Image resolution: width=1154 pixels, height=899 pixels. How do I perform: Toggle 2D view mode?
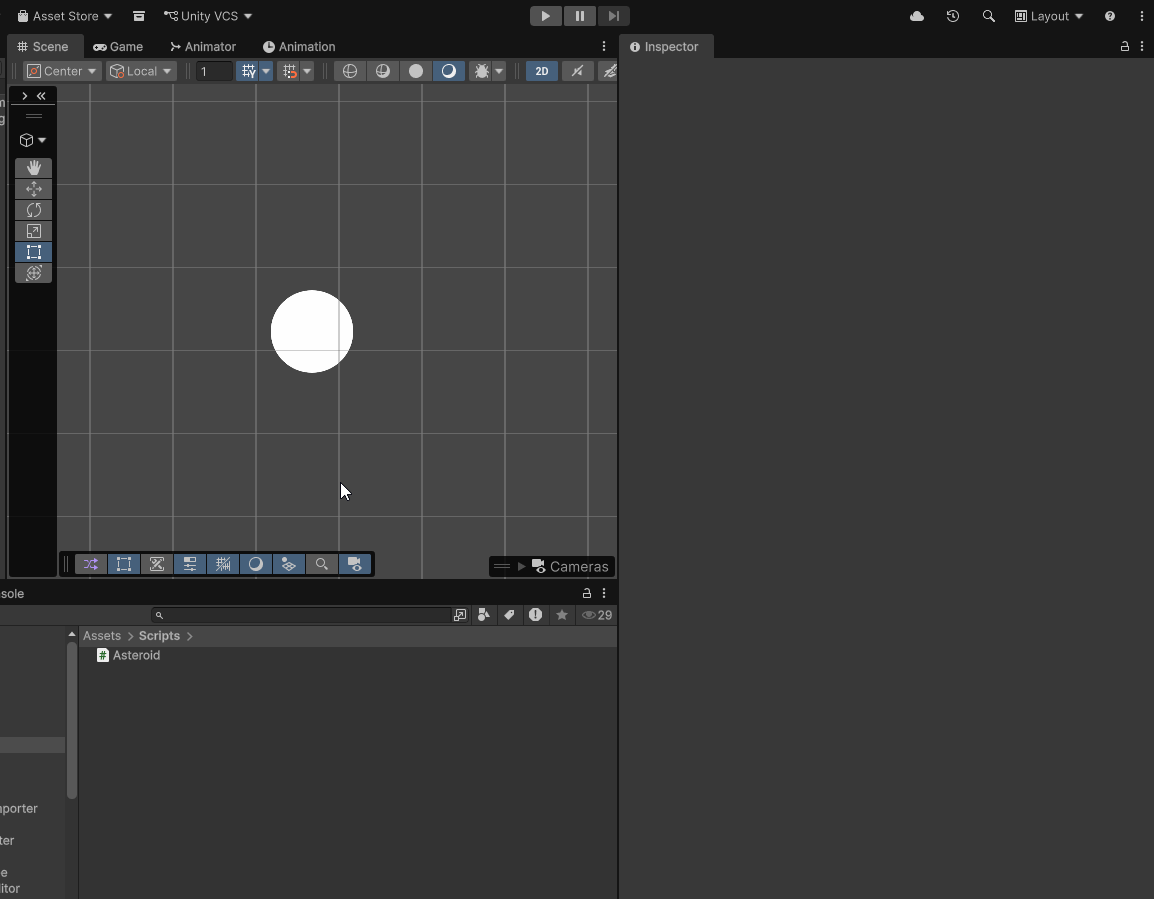[542, 71]
